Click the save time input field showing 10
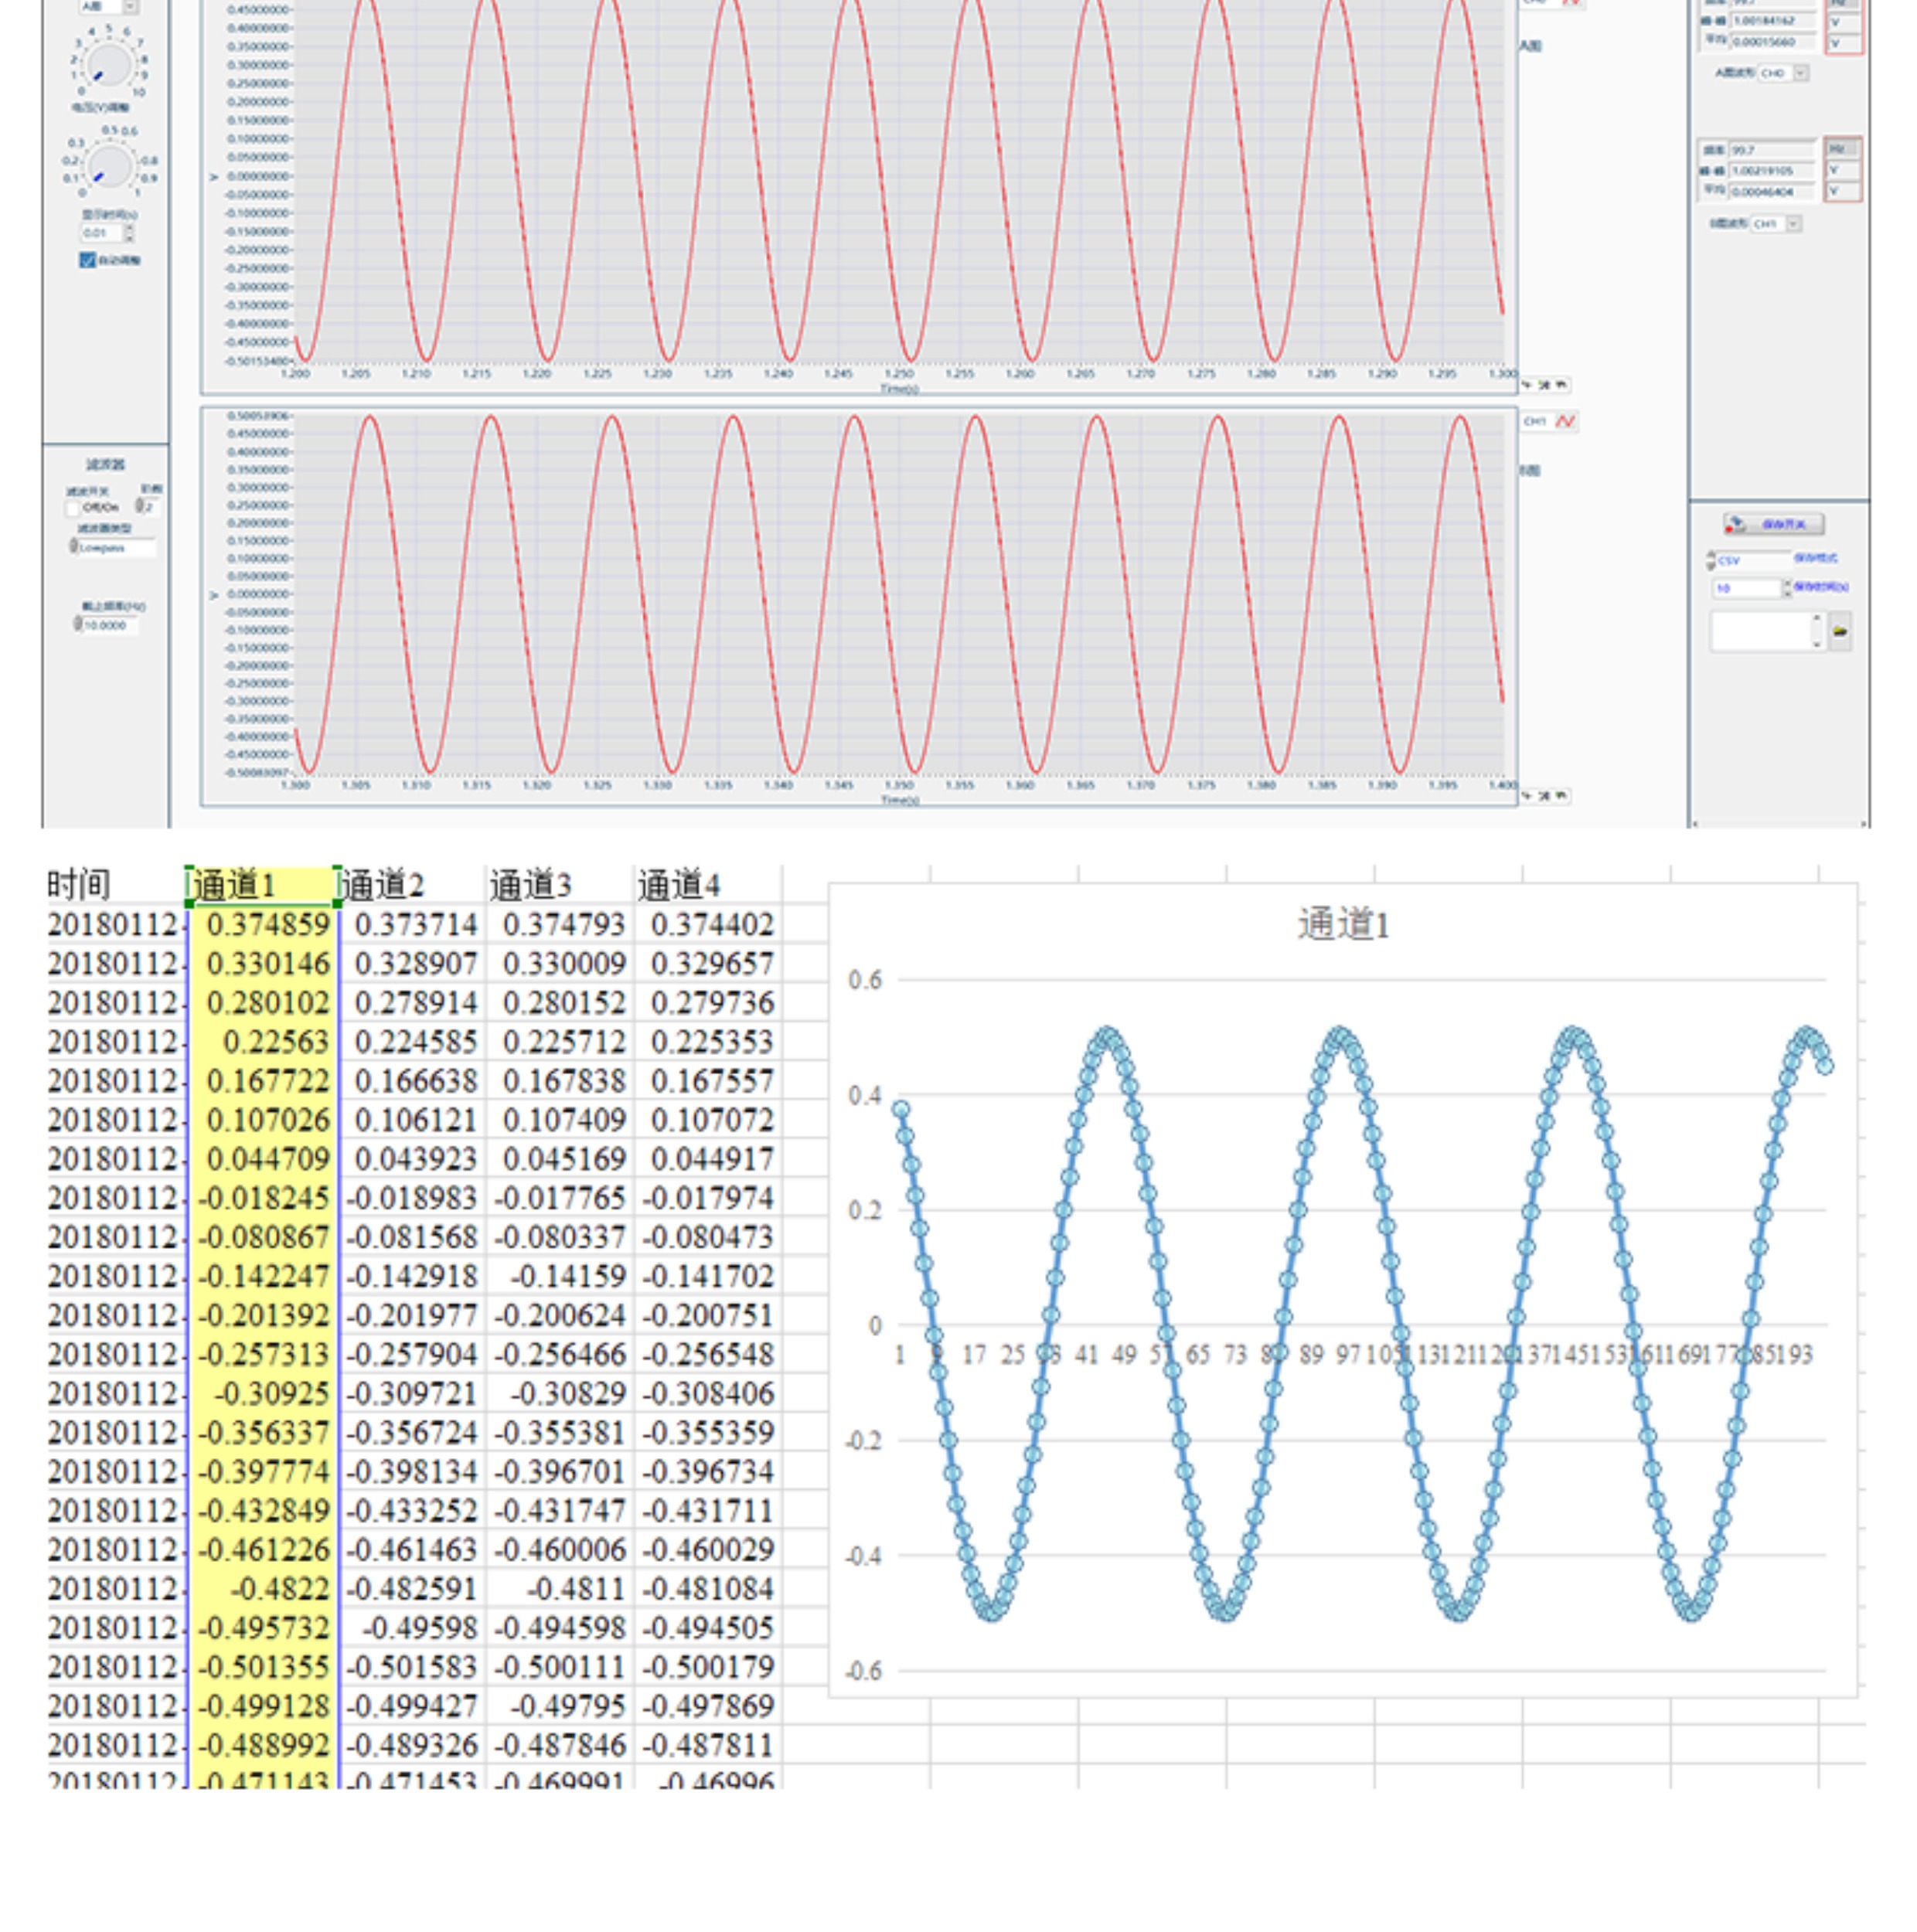 coord(1746,589)
